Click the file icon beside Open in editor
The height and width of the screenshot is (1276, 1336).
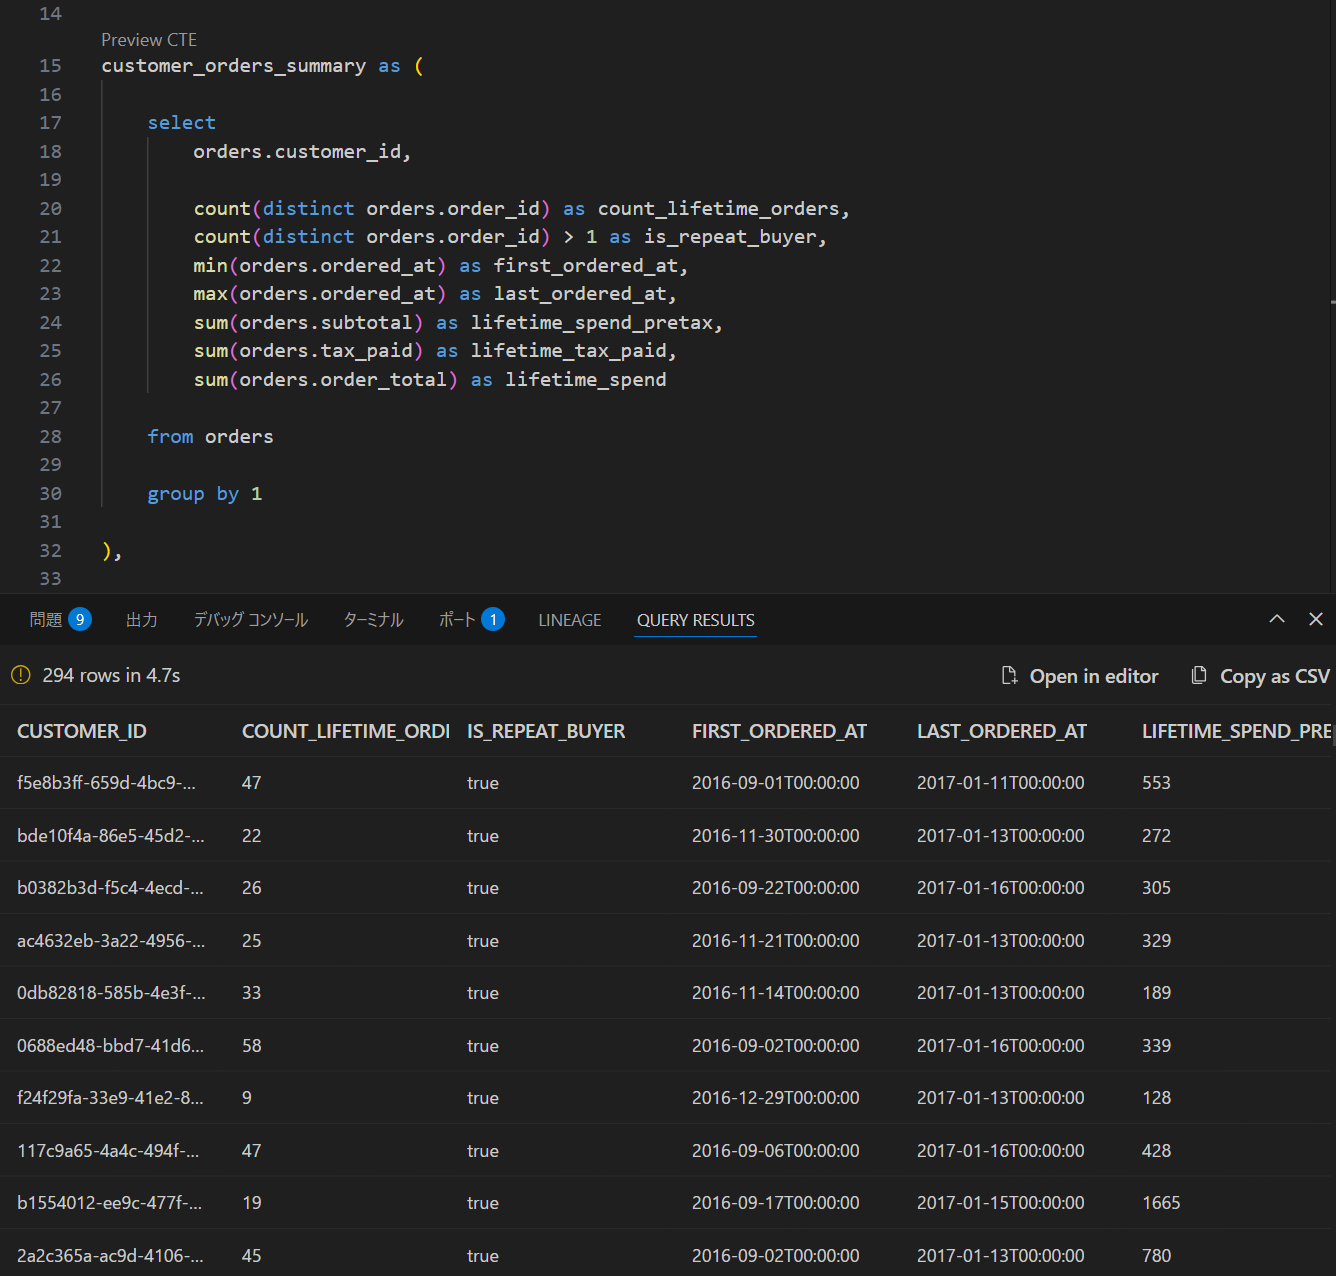(x=1010, y=676)
